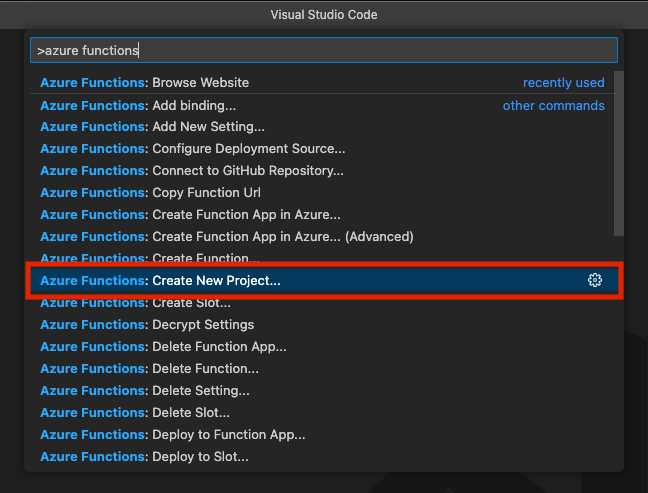Run Azure Functions: Decrypt Settings
The height and width of the screenshot is (493, 648).
pos(324,324)
